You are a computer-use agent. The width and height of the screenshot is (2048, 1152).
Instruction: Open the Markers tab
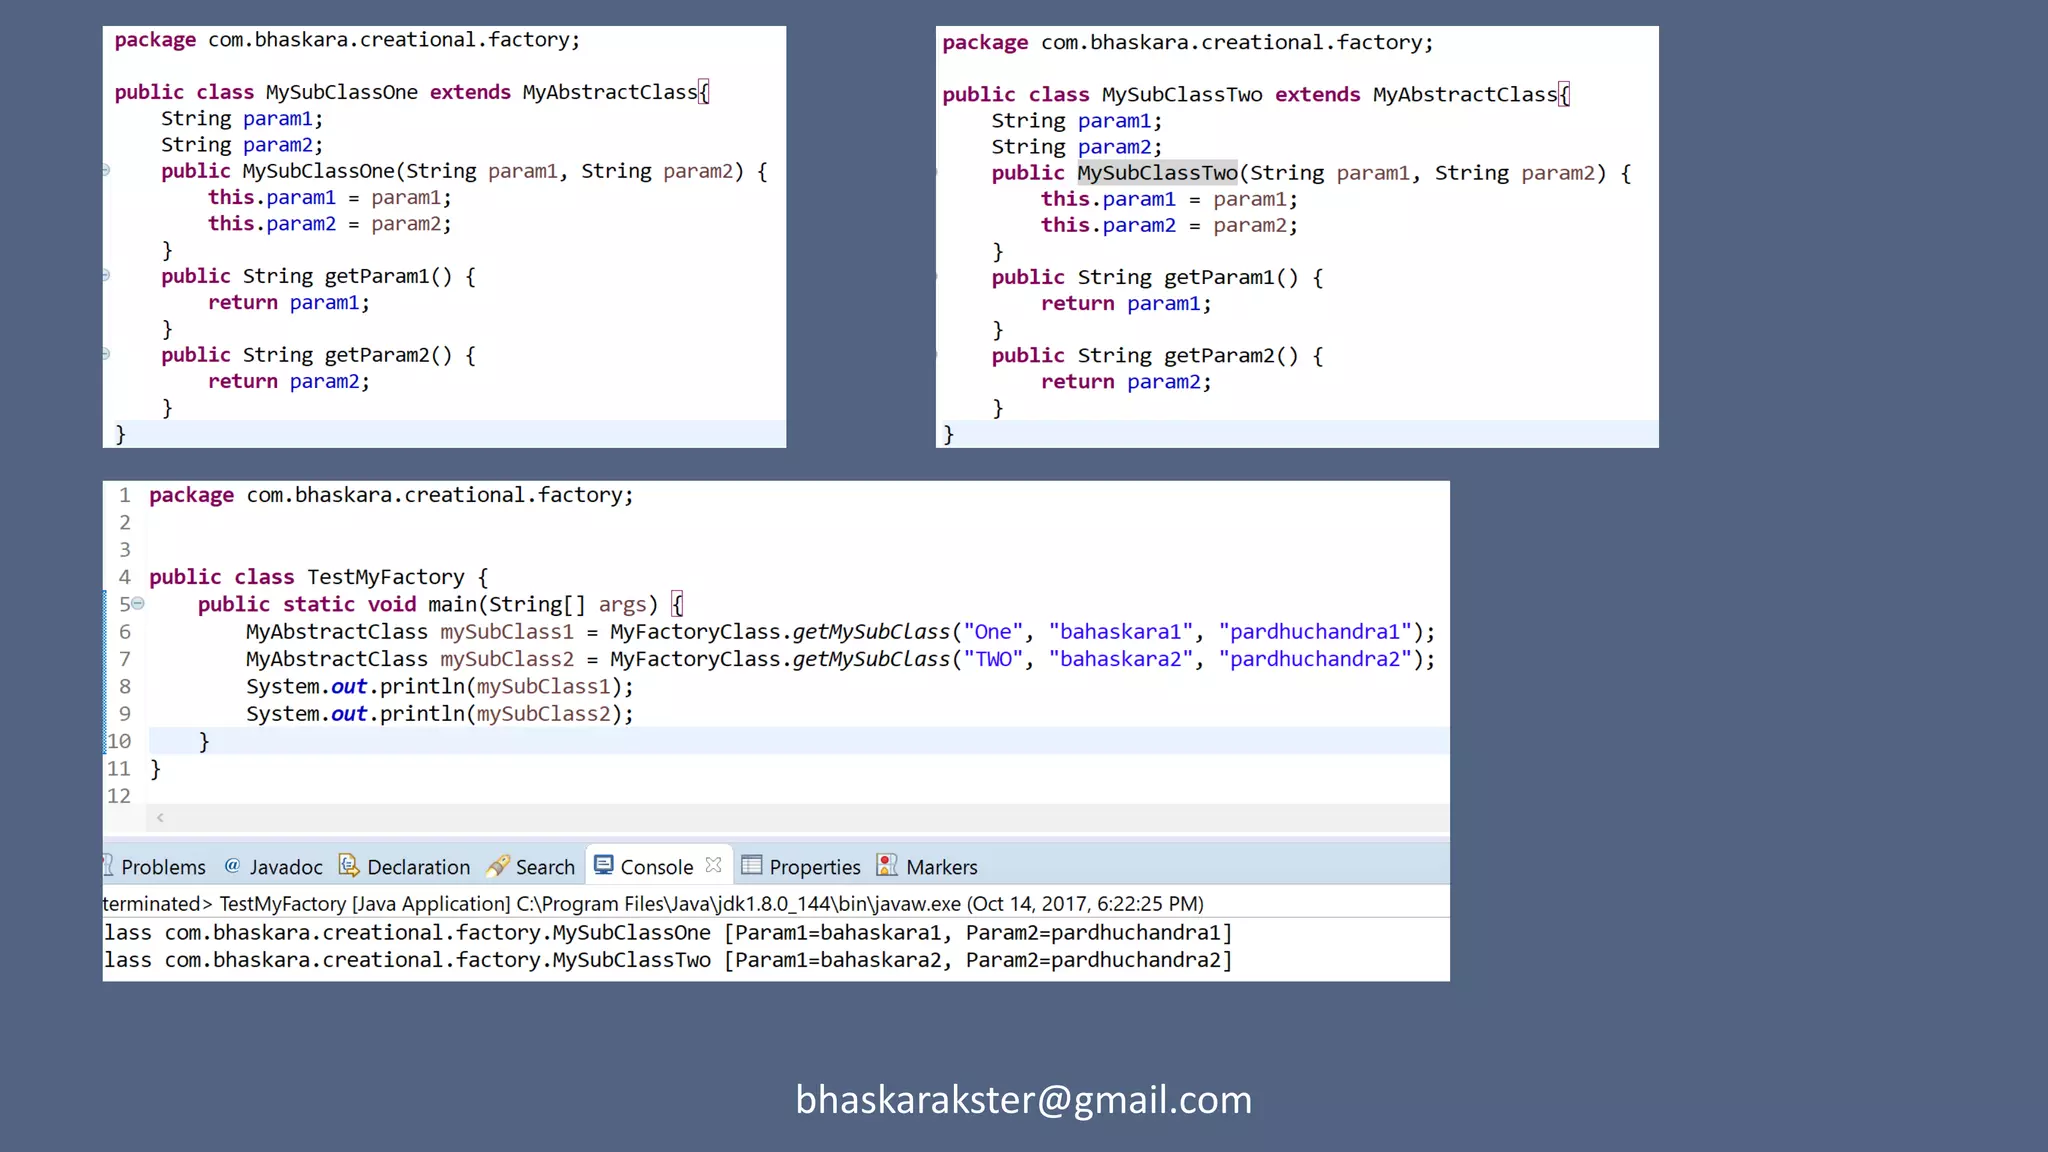pyautogui.click(x=941, y=867)
